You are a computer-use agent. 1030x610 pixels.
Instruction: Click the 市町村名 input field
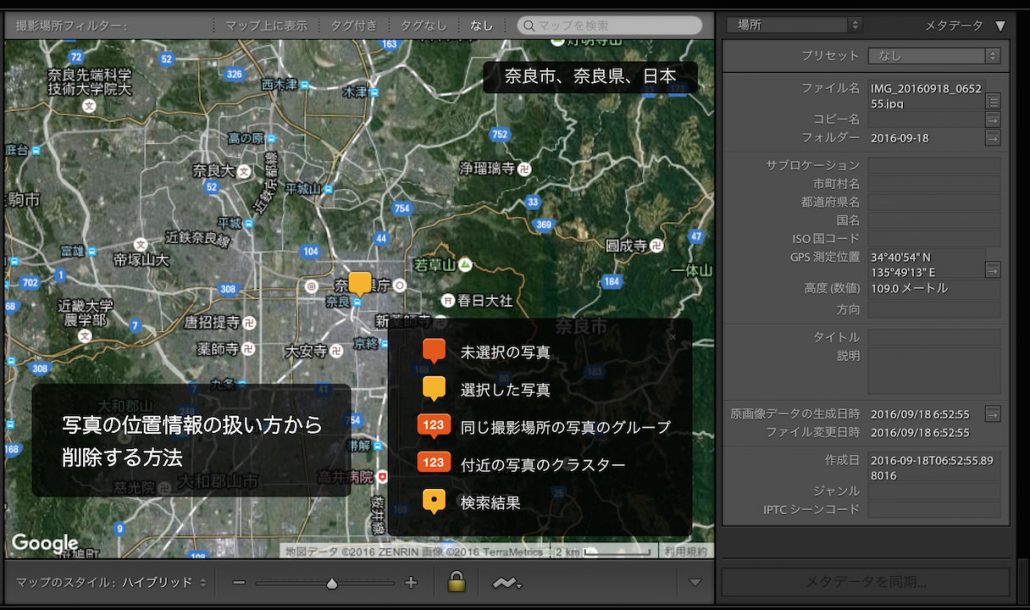[x=934, y=183]
